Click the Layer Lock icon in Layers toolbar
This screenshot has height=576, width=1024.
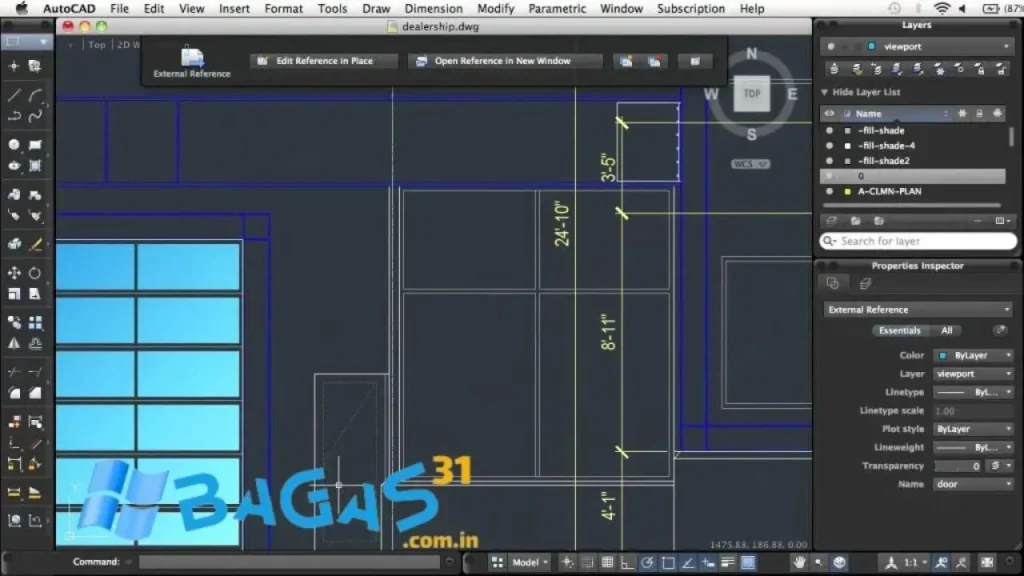[x=980, y=69]
